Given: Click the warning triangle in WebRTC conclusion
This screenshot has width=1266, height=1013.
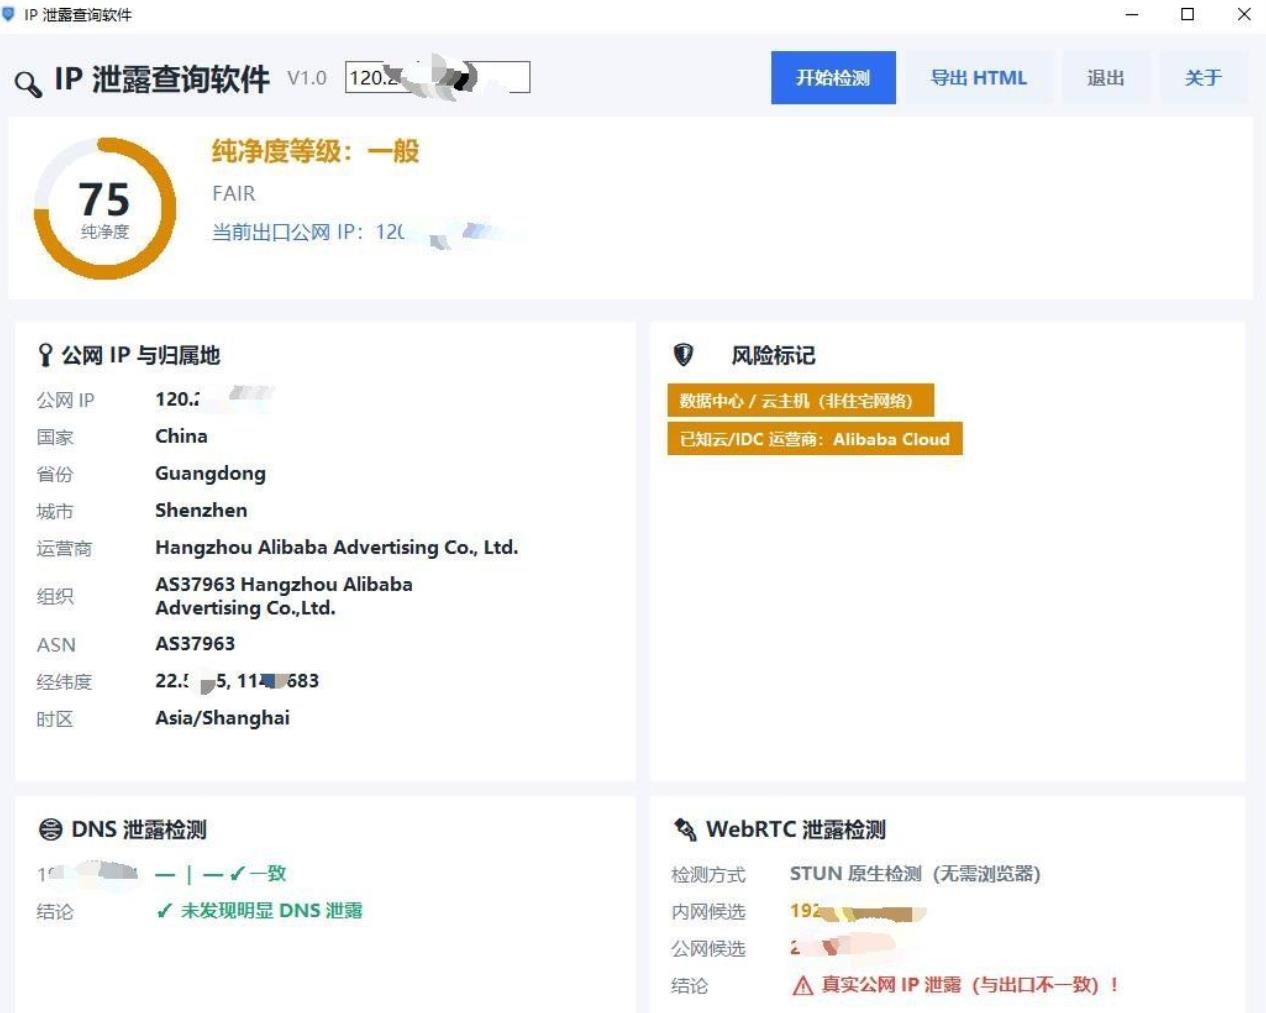Looking at the screenshot, I should click(802, 986).
